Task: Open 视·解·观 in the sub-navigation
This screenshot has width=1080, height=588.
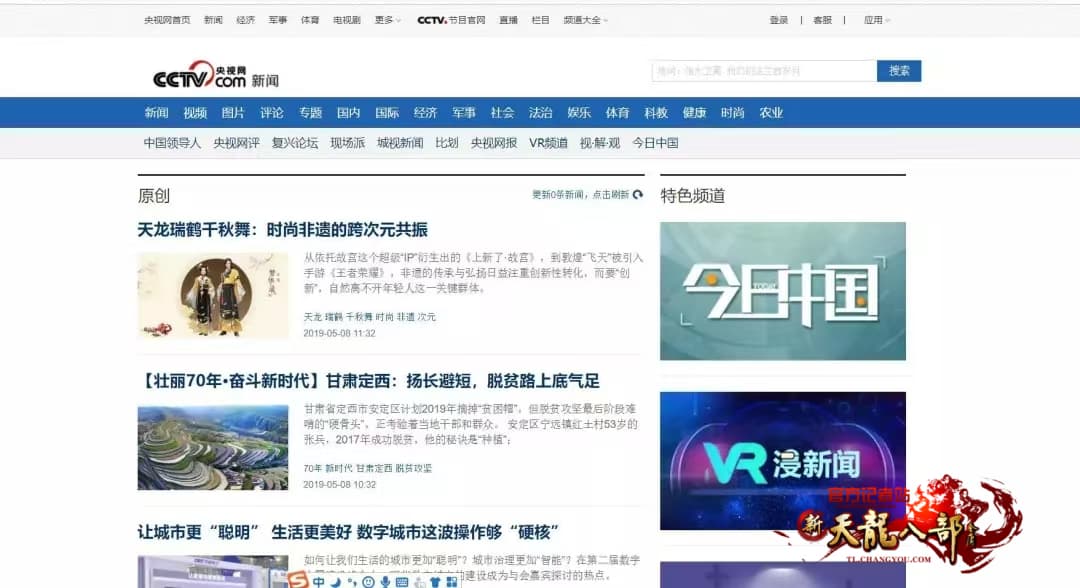Action: [x=600, y=143]
